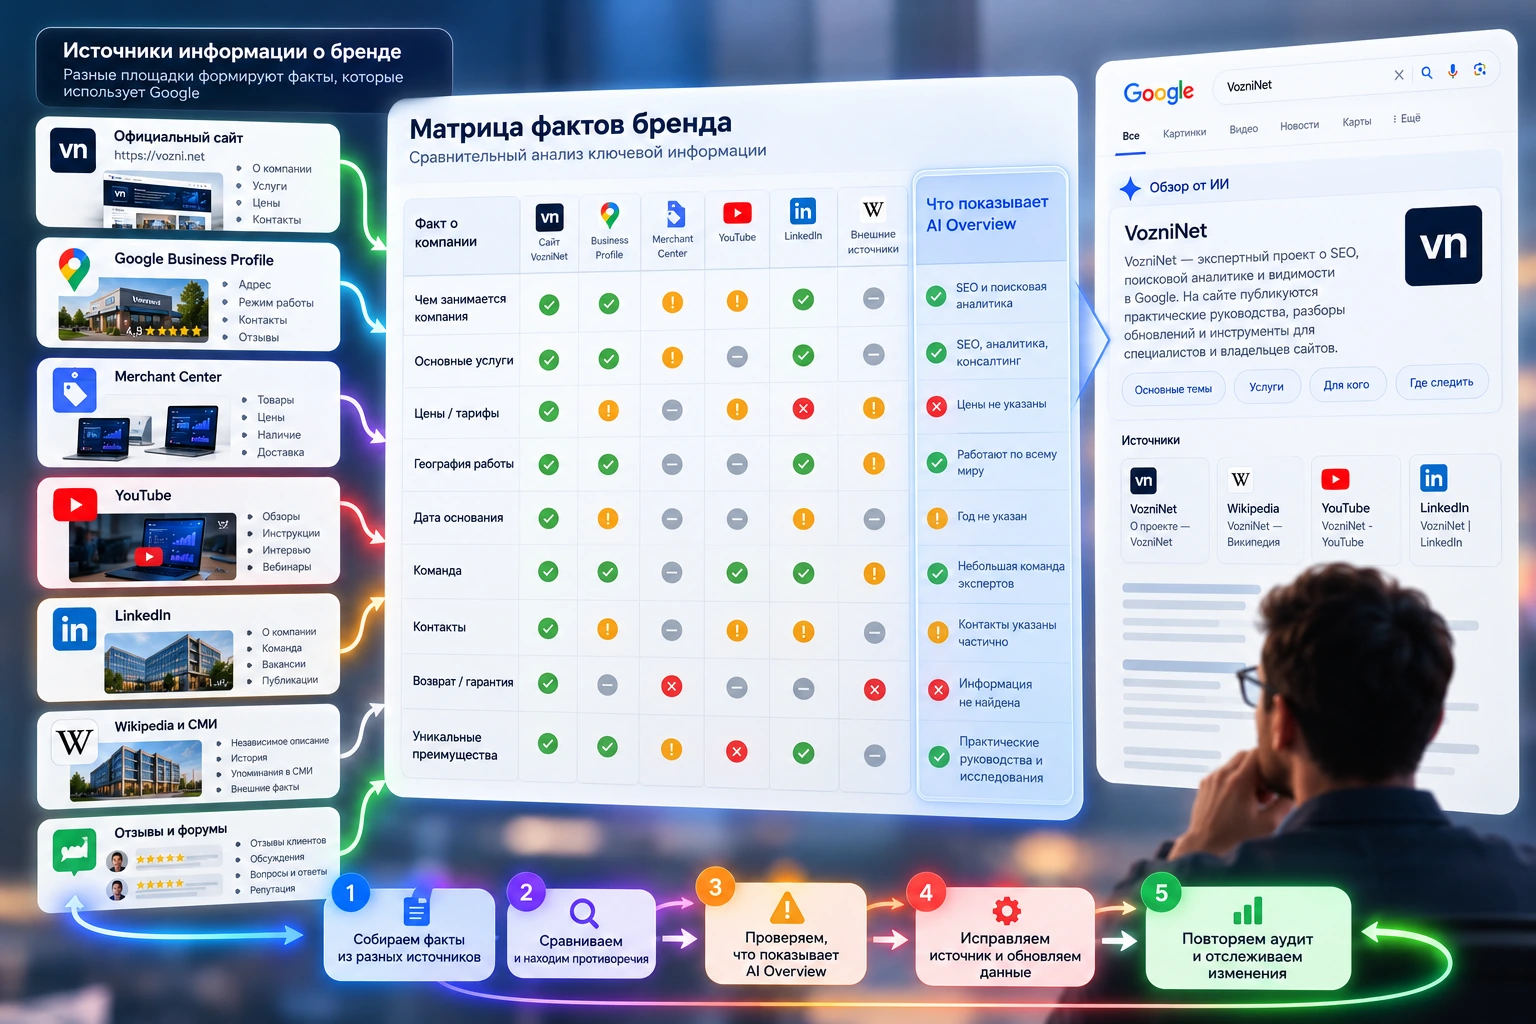Click the Основные темы chip
Image resolution: width=1536 pixels, height=1024 pixels.
pos(1173,389)
